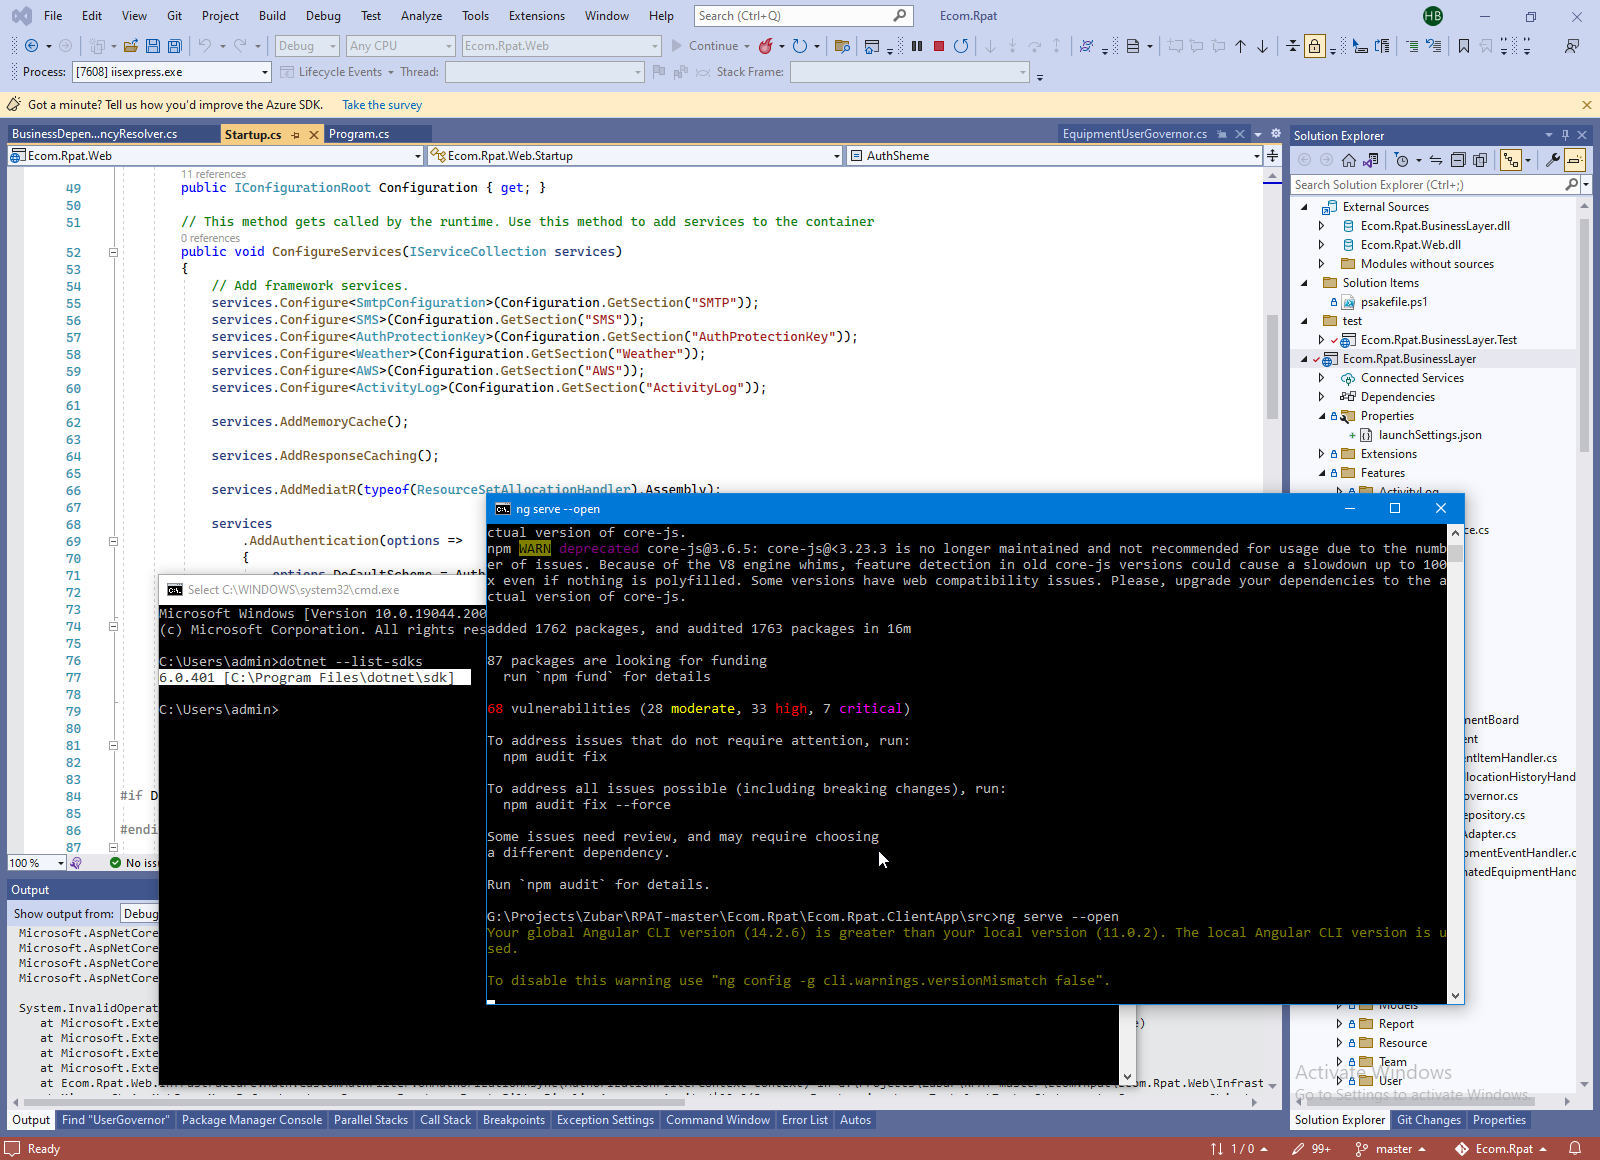Expand the Connected Services node
The image size is (1600, 1160).
pyautogui.click(x=1321, y=378)
